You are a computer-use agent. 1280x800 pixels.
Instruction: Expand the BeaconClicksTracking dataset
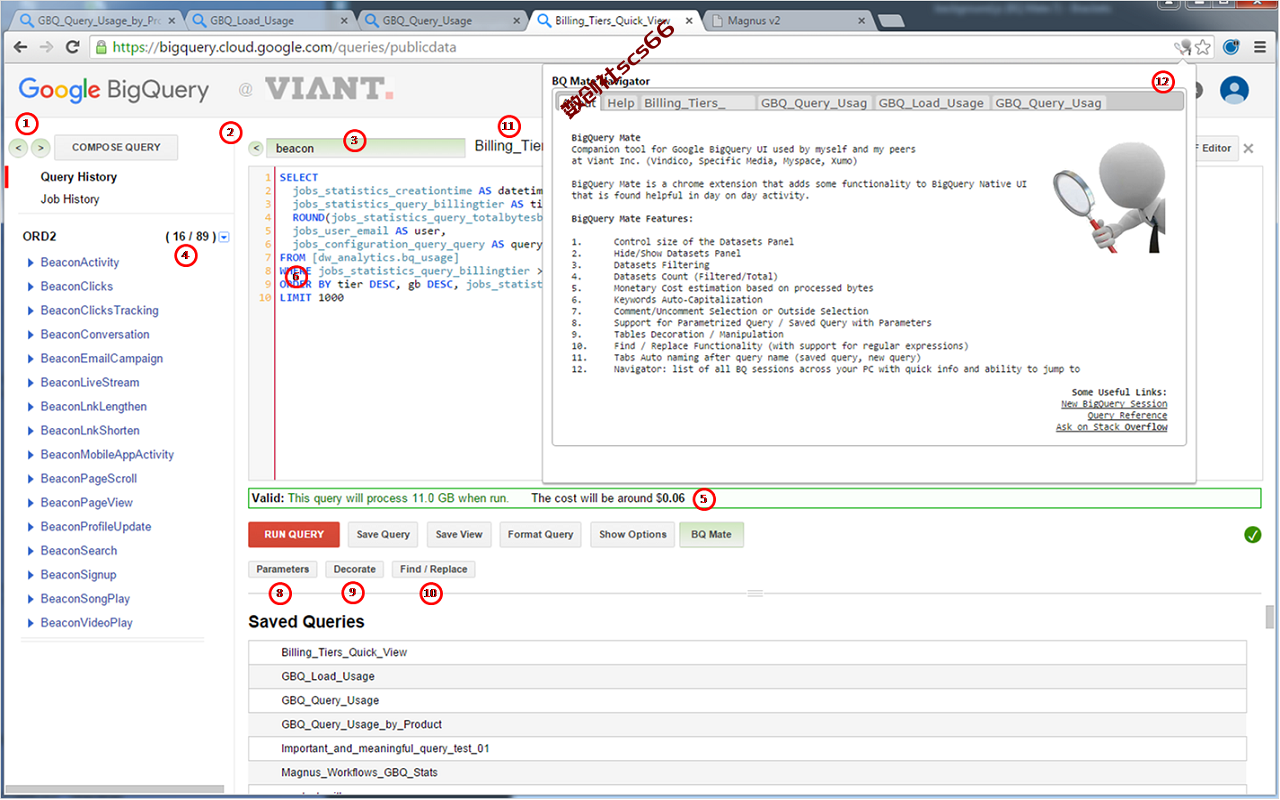tap(31, 311)
